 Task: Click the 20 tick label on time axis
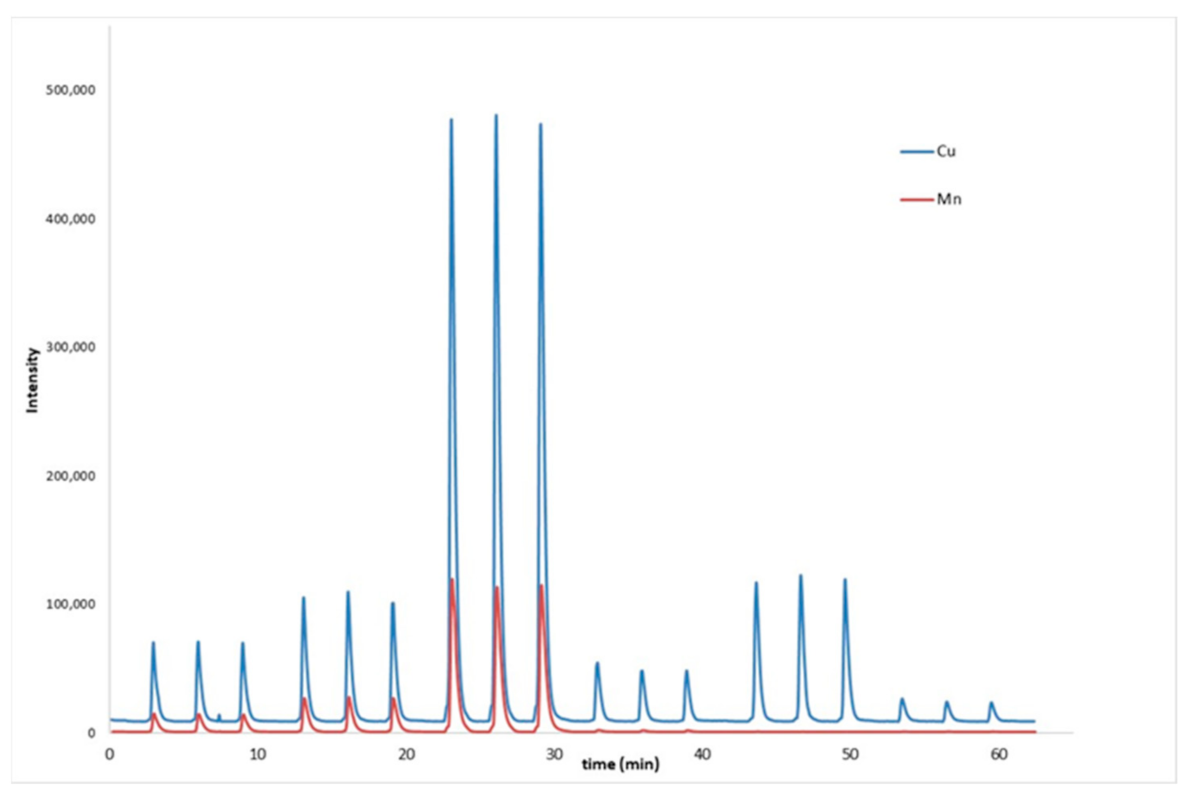[x=405, y=753]
